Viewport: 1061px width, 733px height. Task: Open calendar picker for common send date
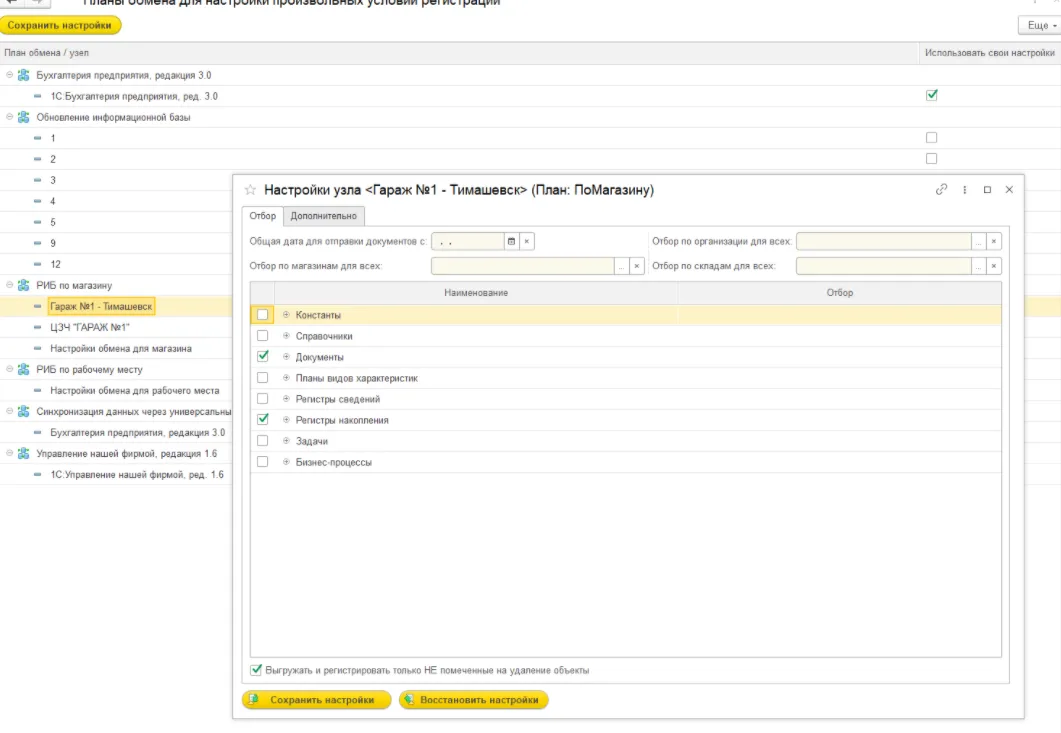pos(511,241)
